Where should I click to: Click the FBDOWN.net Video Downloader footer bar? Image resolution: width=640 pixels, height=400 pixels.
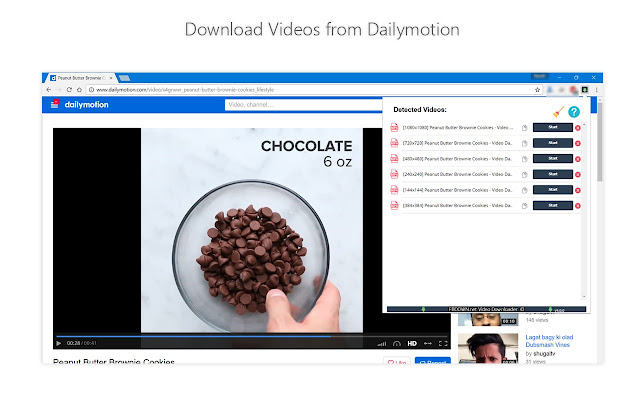pyautogui.click(x=486, y=309)
